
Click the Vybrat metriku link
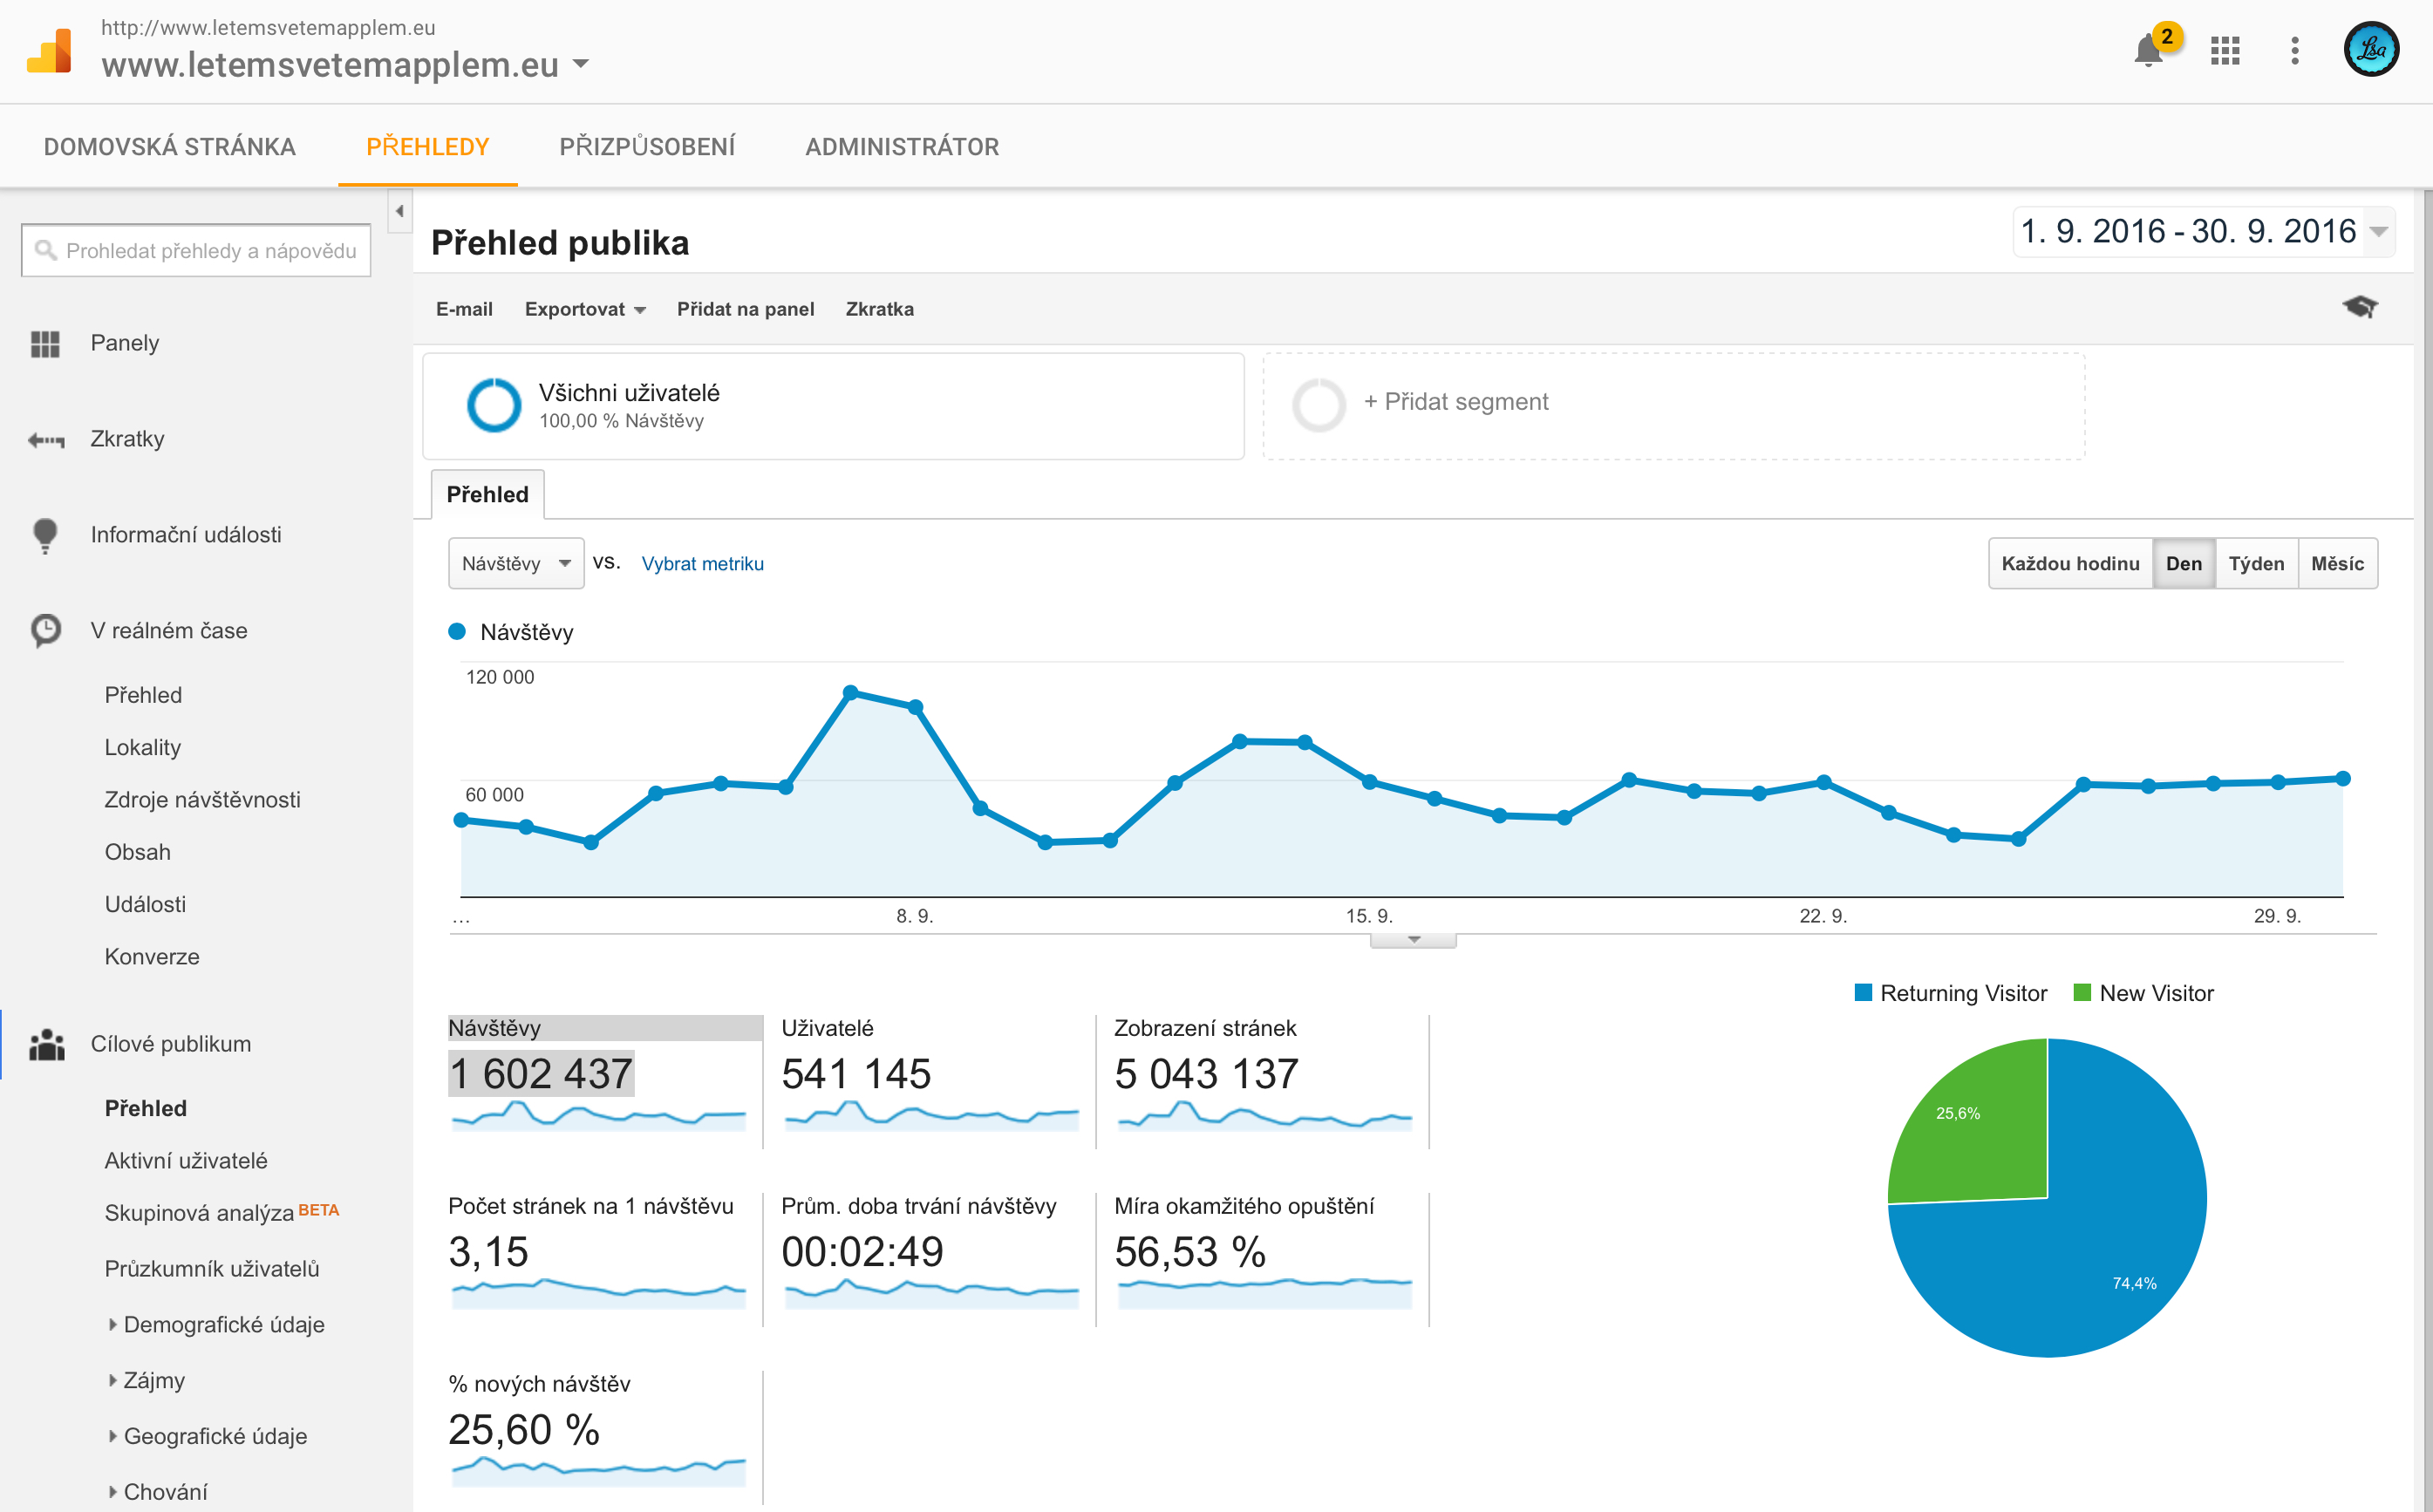pos(702,563)
